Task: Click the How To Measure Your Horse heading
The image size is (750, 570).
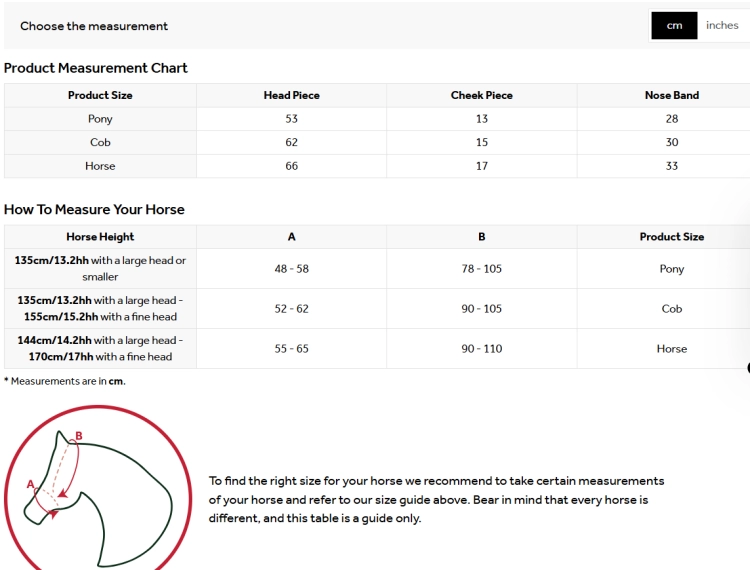Action: [x=94, y=209]
